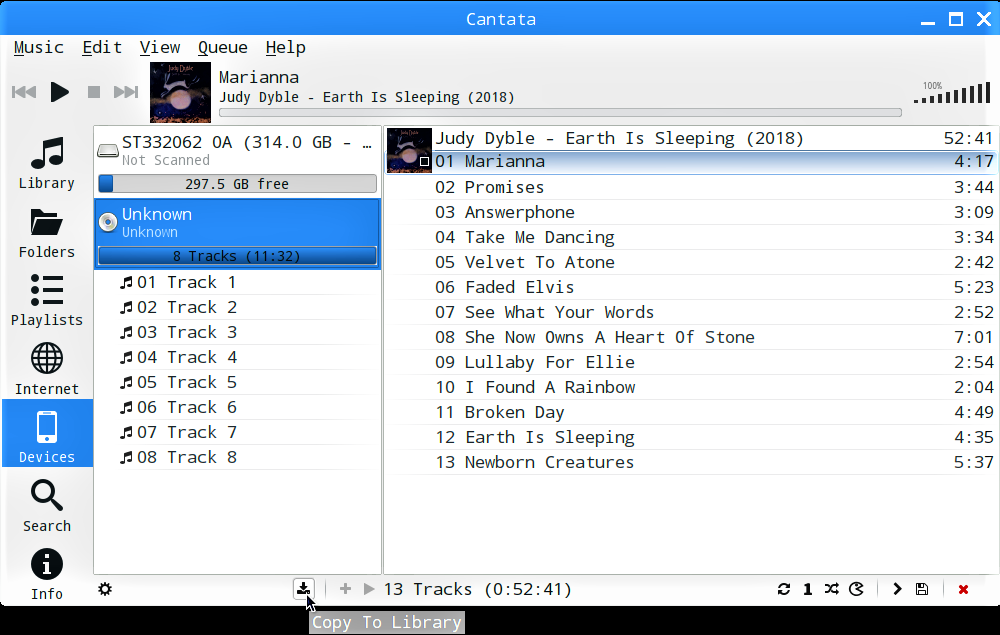The height and width of the screenshot is (635, 1000).
Task: Select queue track 12 Earth Is Sleeping
Action: tap(691, 437)
